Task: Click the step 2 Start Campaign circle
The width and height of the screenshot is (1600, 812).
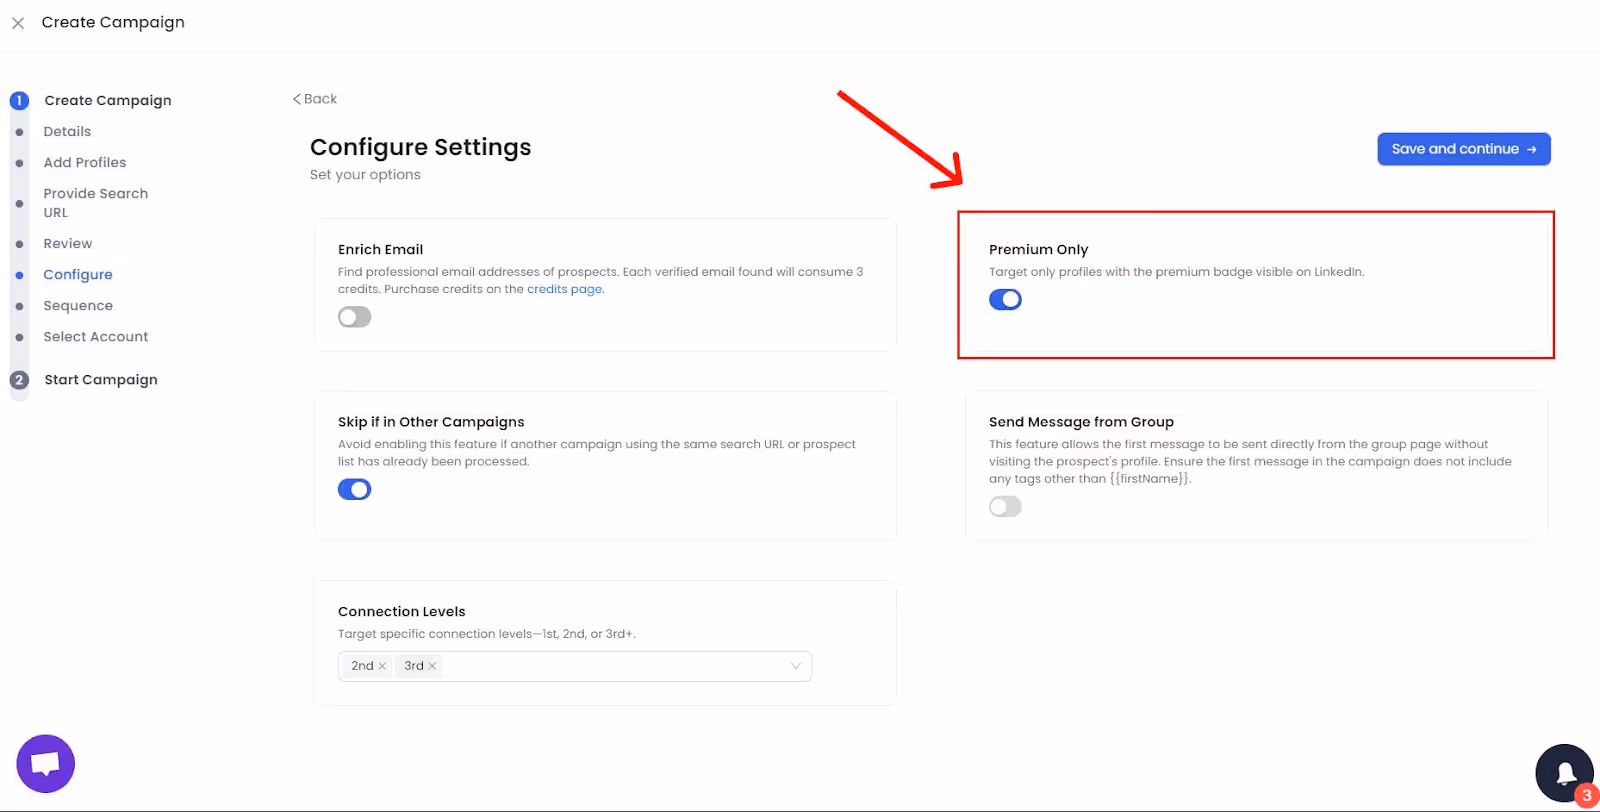Action: click(x=18, y=380)
